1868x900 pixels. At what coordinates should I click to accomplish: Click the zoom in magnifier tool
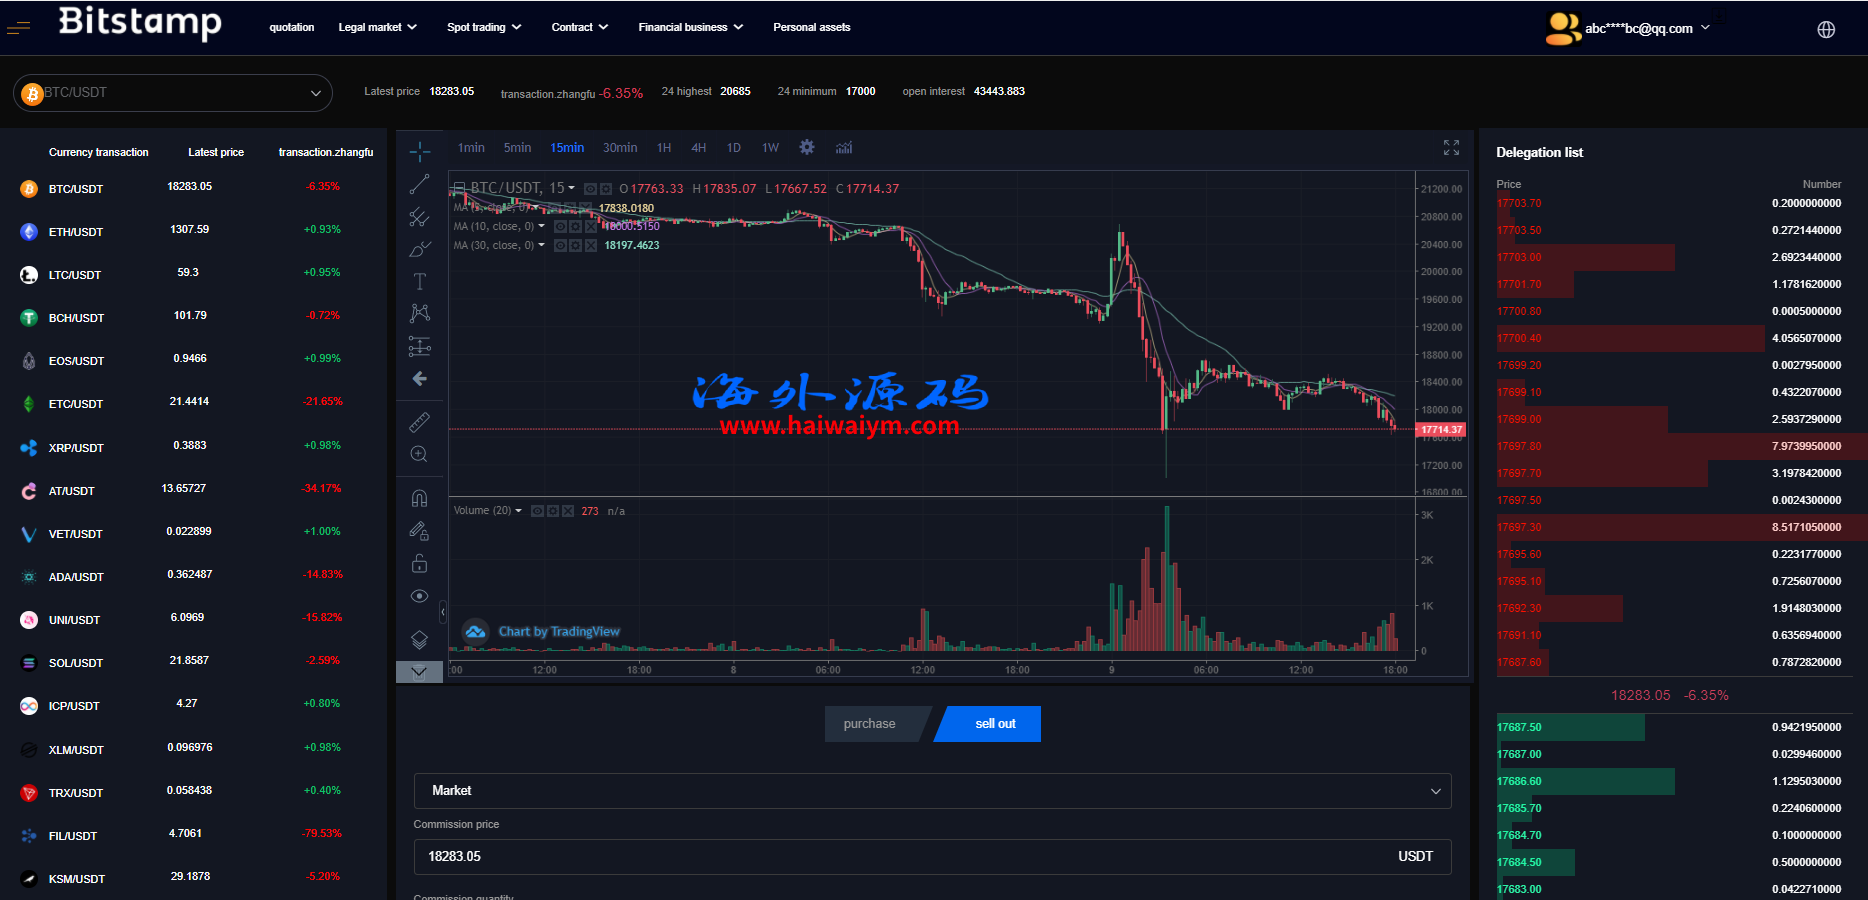tap(419, 454)
